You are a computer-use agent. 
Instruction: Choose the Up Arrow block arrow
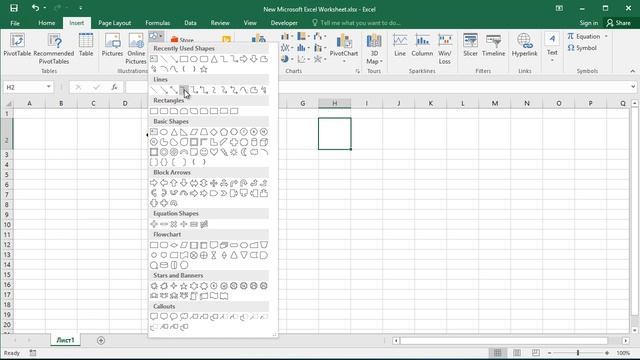(x=174, y=183)
